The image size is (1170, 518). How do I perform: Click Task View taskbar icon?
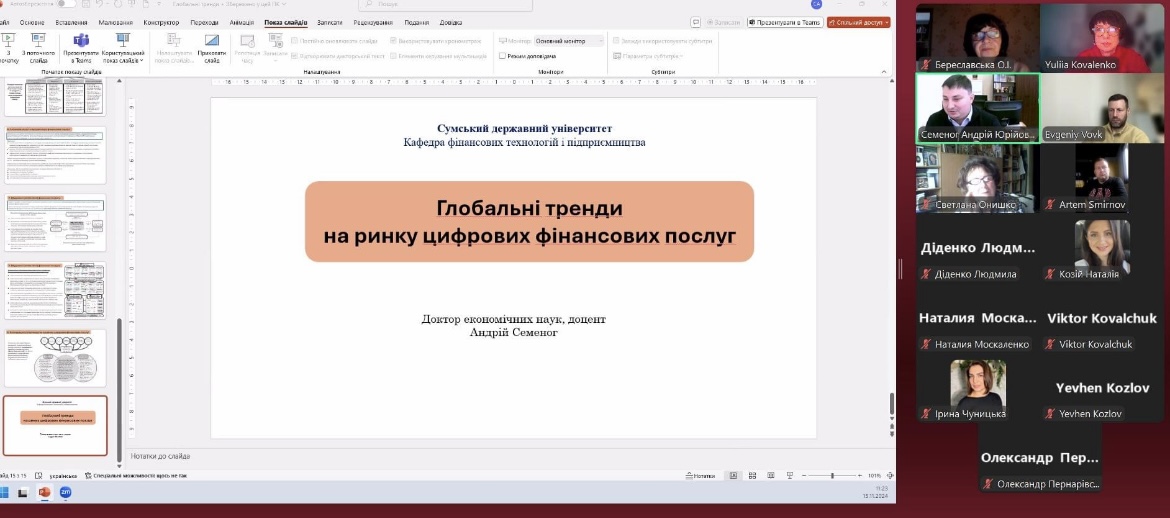point(23,493)
